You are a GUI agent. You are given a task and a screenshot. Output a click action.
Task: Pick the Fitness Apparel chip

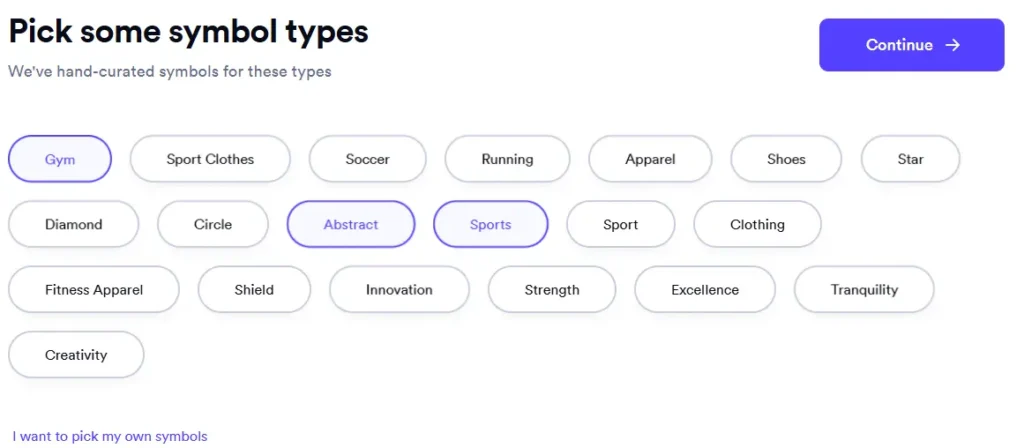click(94, 290)
